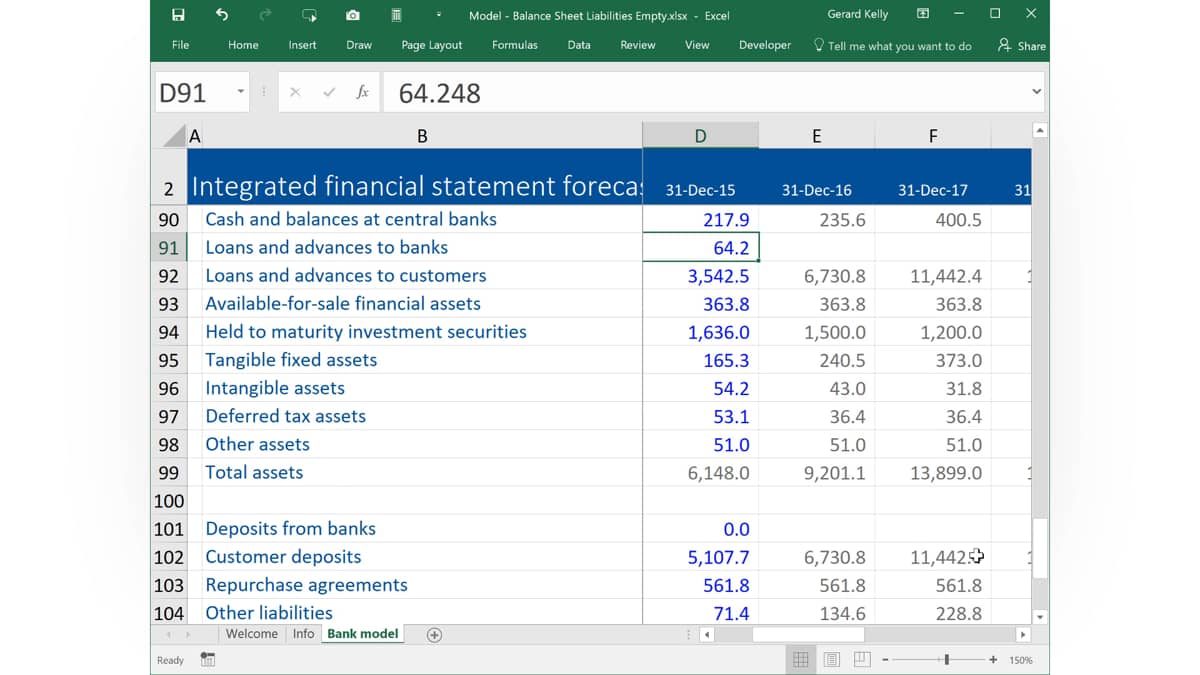1200x675 pixels.
Task: Zoom in with the plus button
Action: click(x=993, y=660)
